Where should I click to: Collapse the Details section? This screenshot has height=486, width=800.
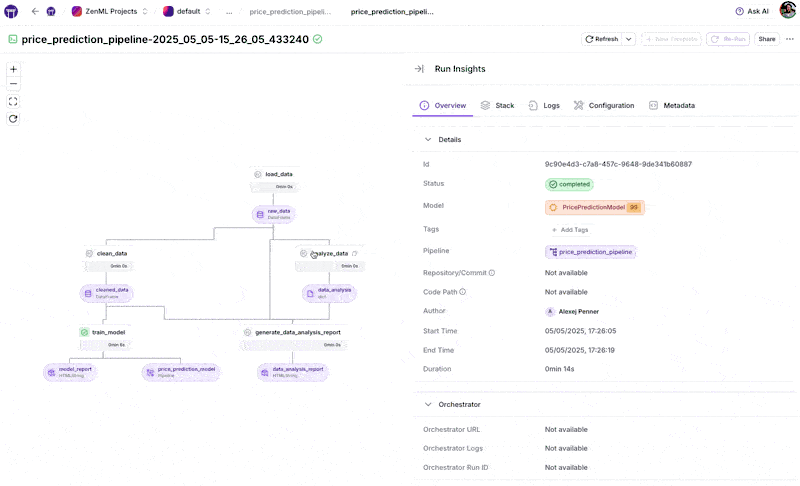429,140
